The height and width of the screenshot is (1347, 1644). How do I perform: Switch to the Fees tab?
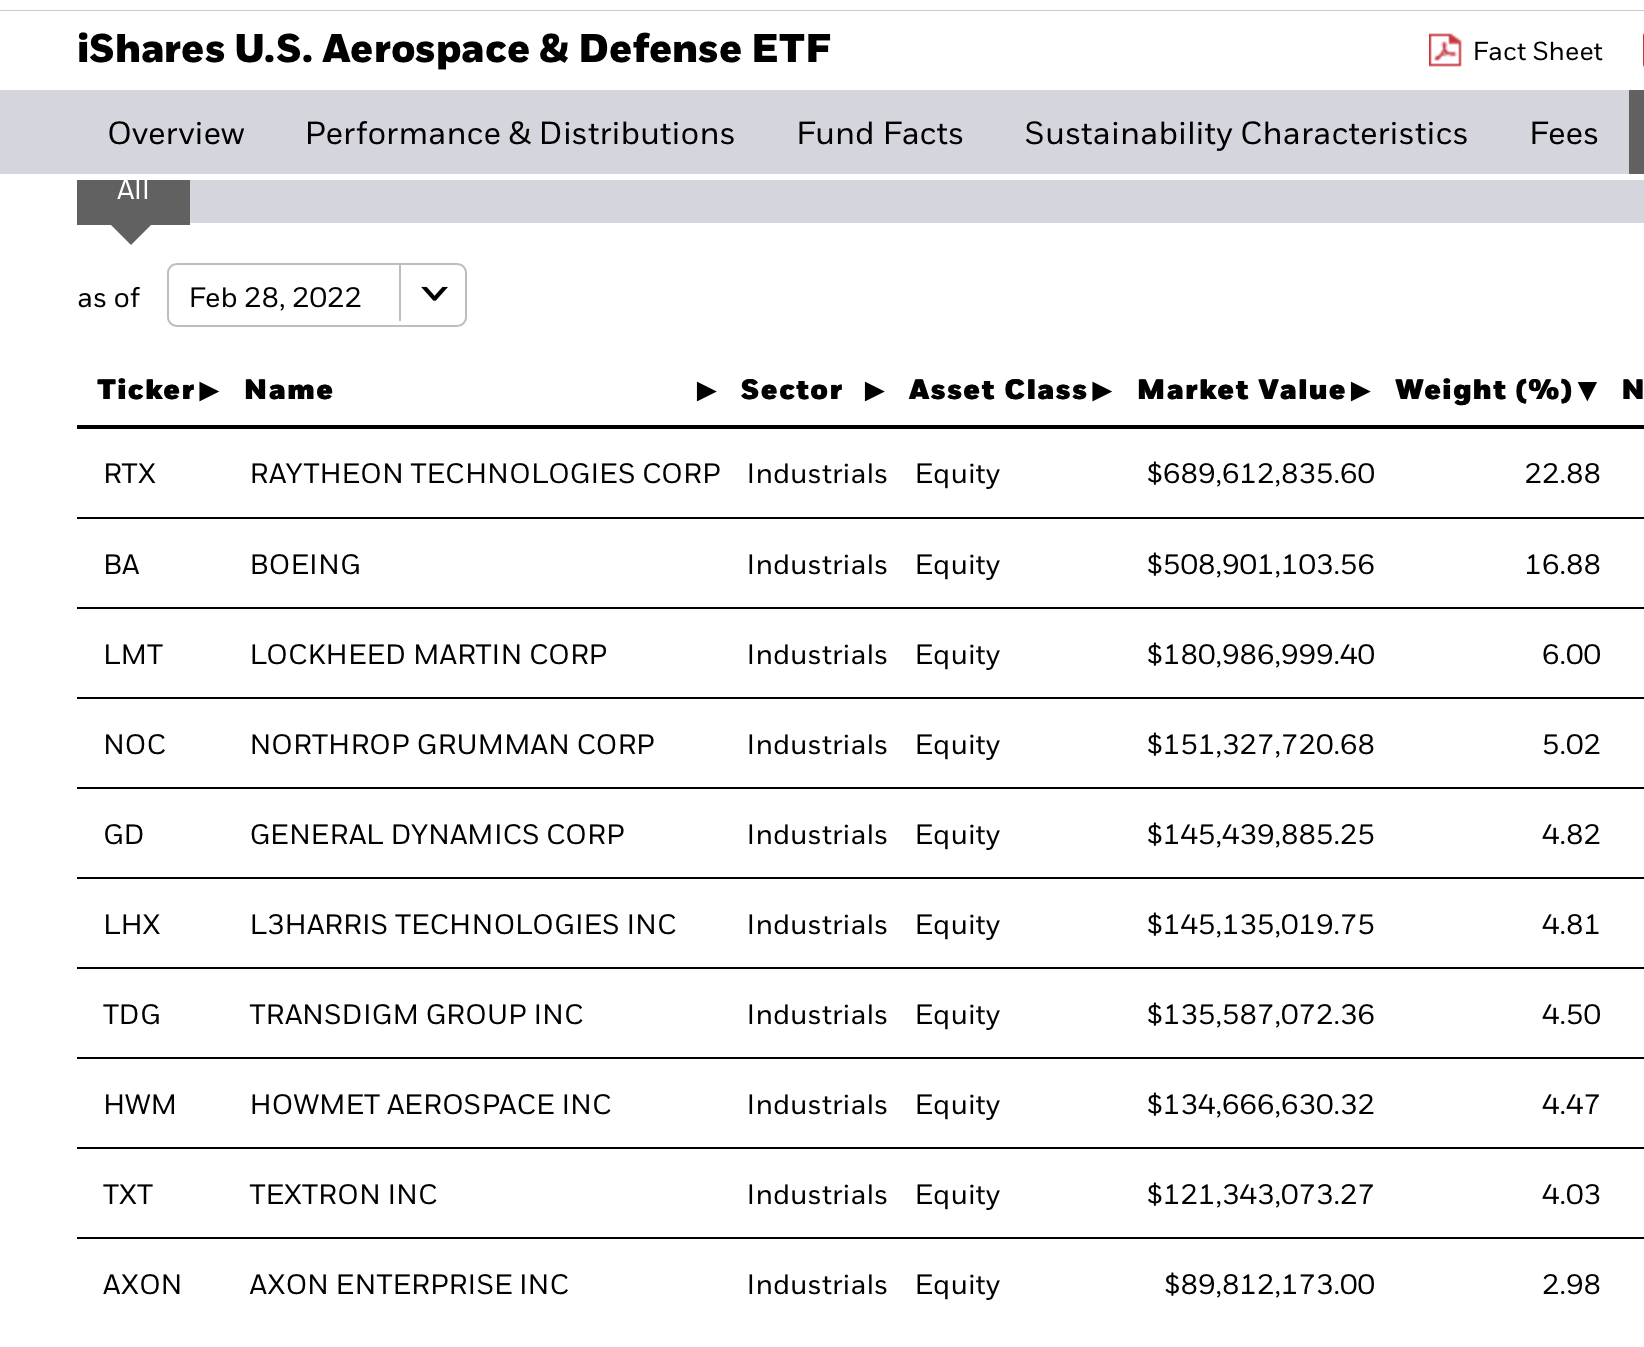pos(1564,133)
